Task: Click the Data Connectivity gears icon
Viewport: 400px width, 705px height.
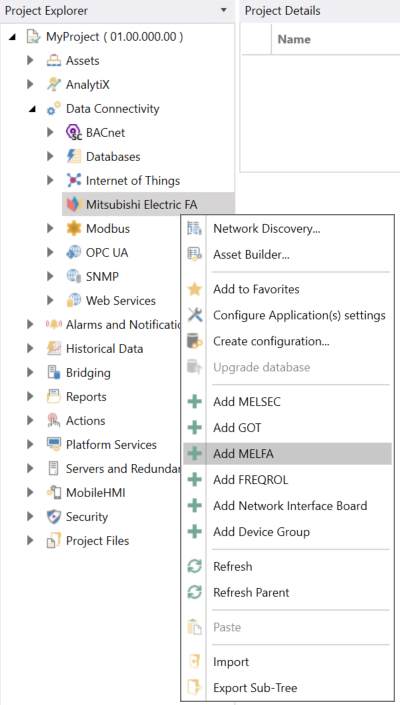Action: (x=54, y=108)
